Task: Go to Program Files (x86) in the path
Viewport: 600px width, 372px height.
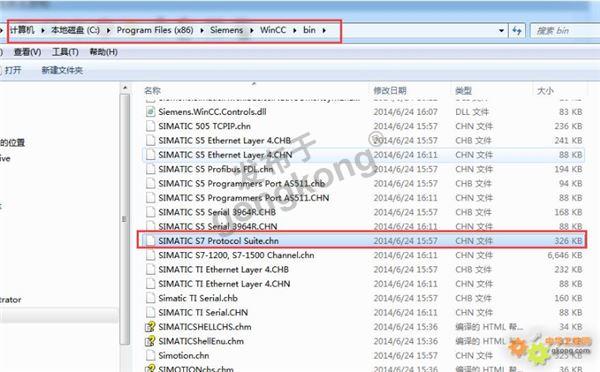Action: [155, 30]
